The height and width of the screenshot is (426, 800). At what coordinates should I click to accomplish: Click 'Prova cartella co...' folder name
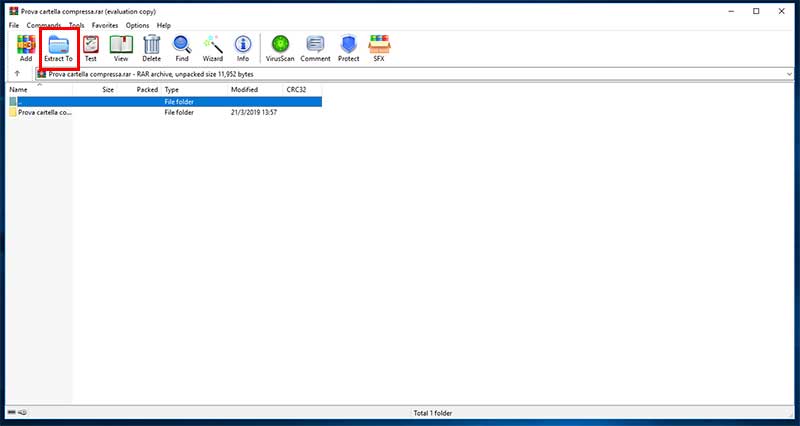click(x=45, y=112)
